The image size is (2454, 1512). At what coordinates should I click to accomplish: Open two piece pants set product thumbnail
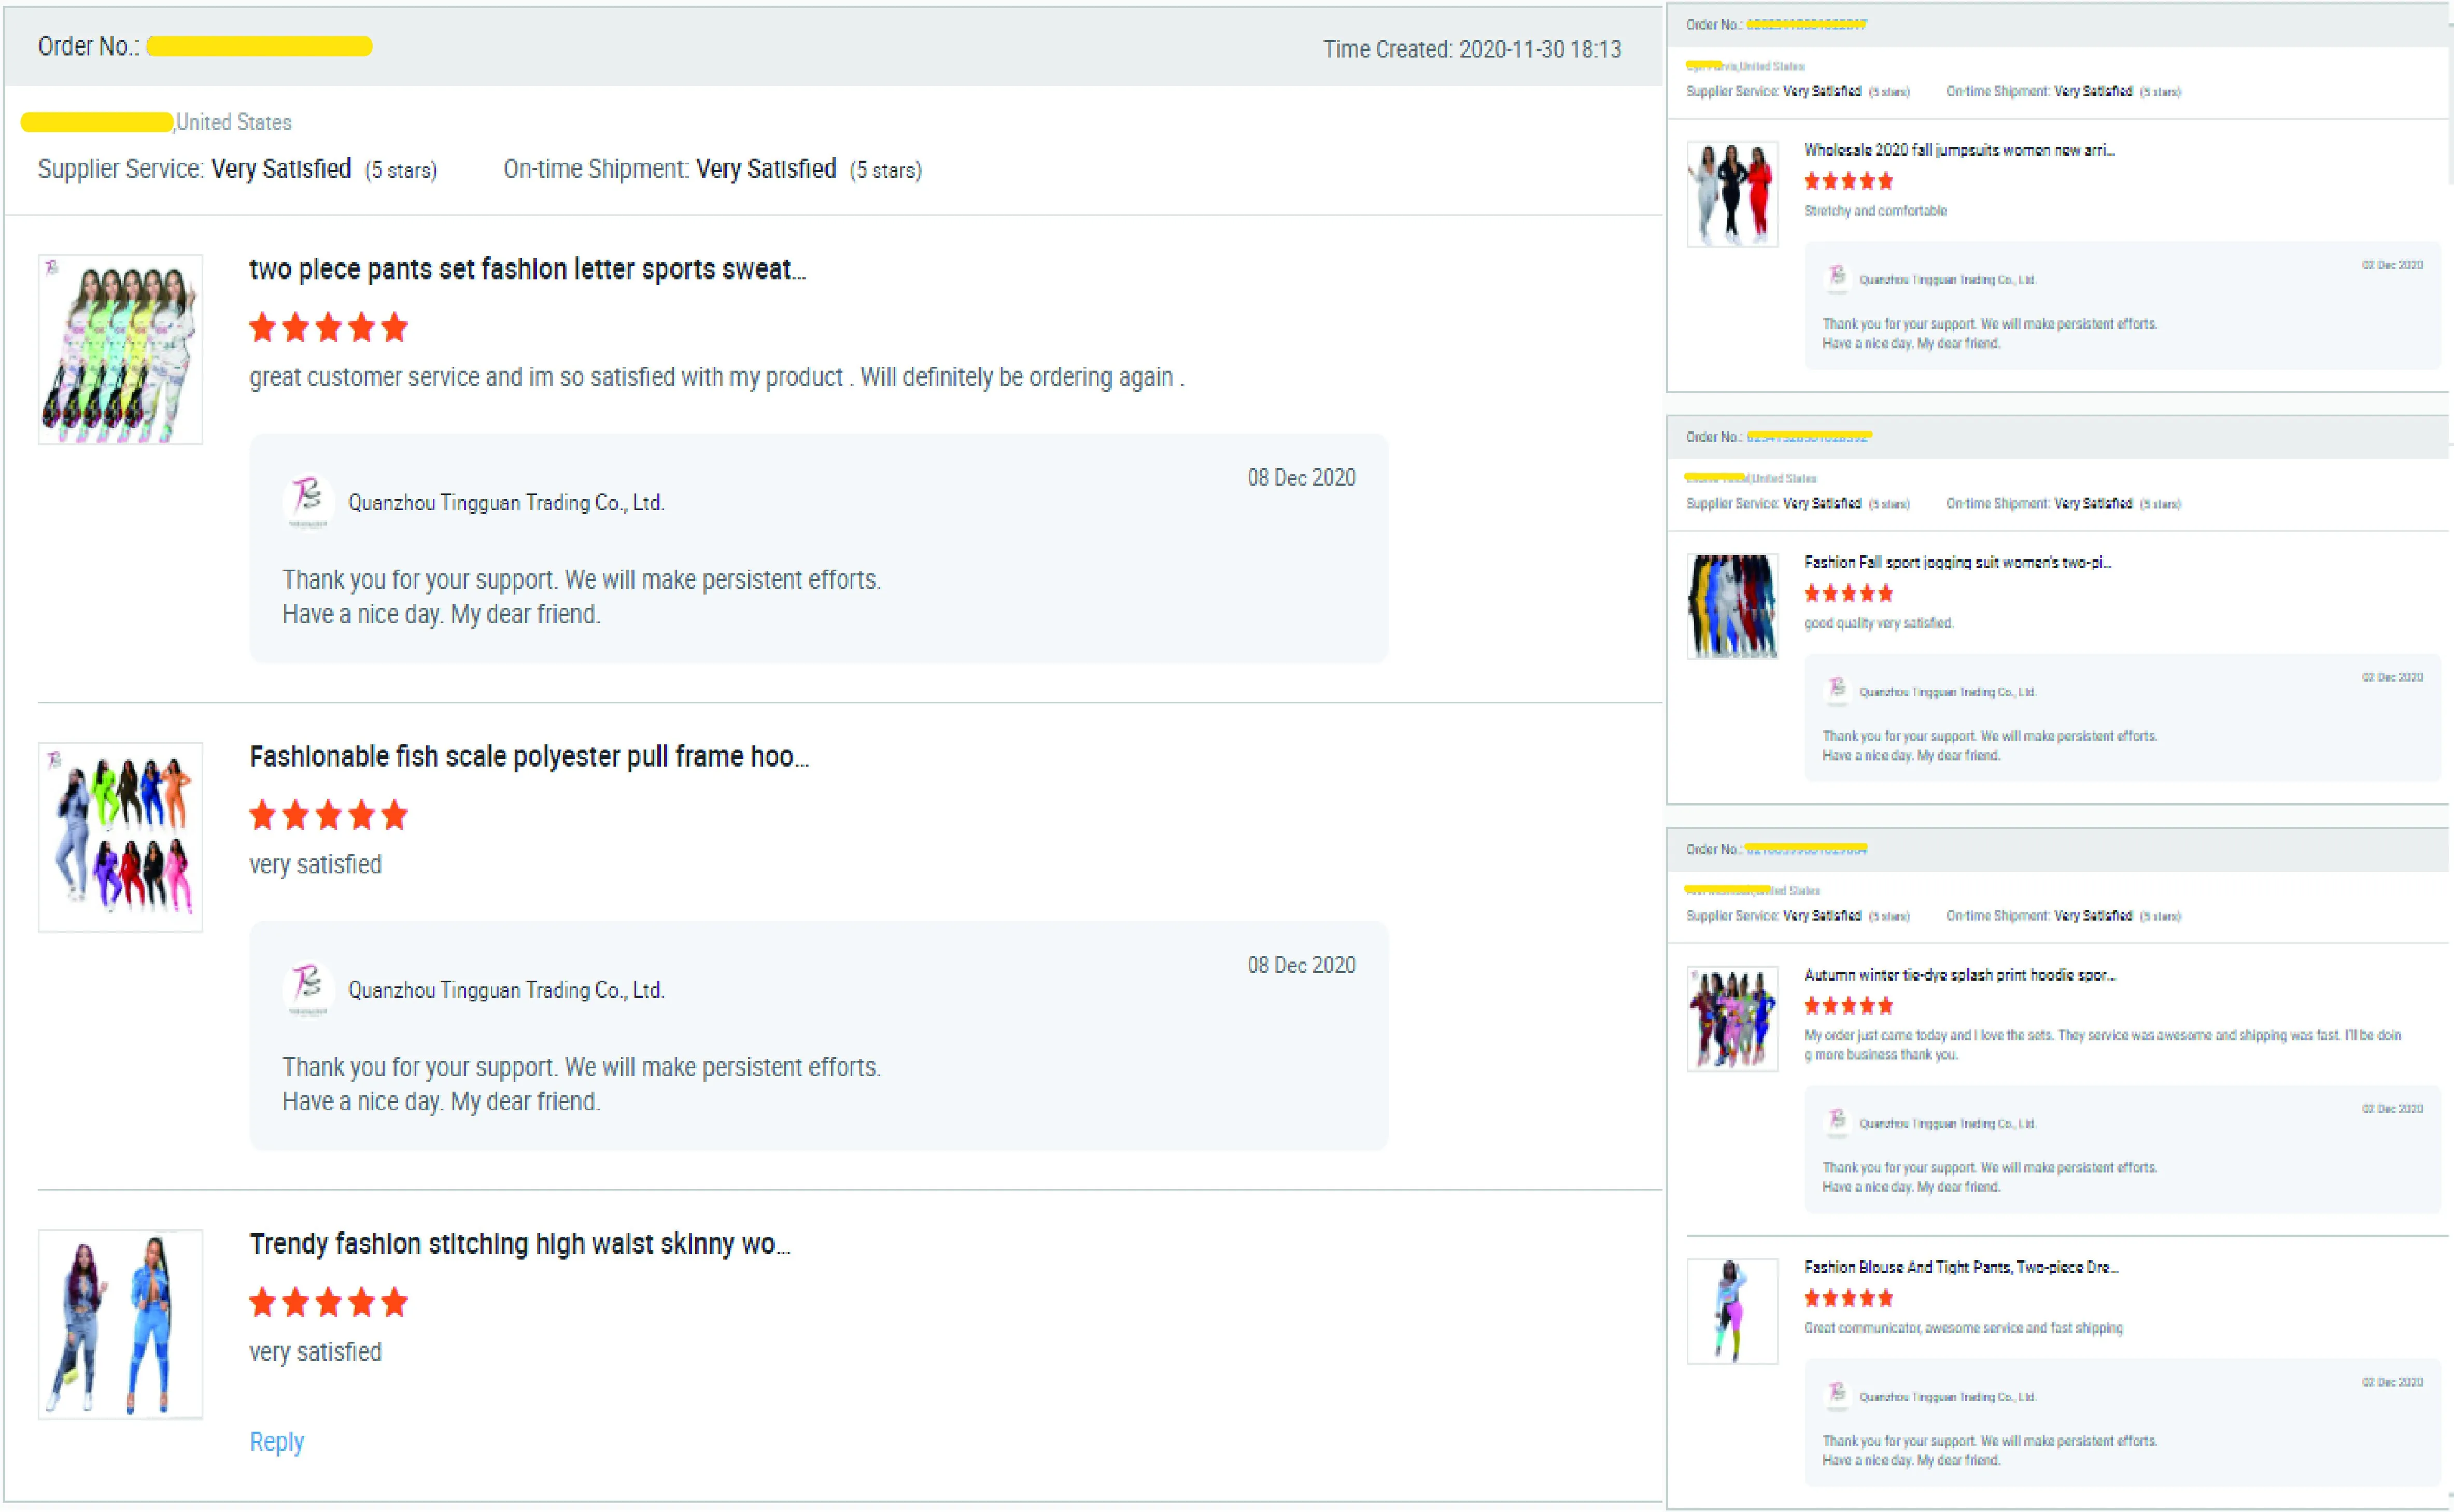point(120,349)
